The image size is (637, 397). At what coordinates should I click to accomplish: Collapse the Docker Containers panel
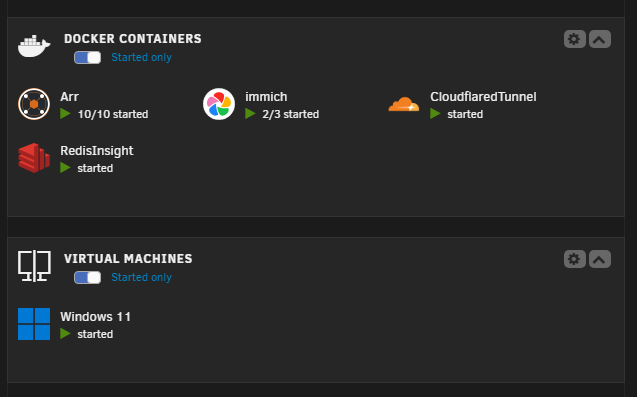point(600,39)
